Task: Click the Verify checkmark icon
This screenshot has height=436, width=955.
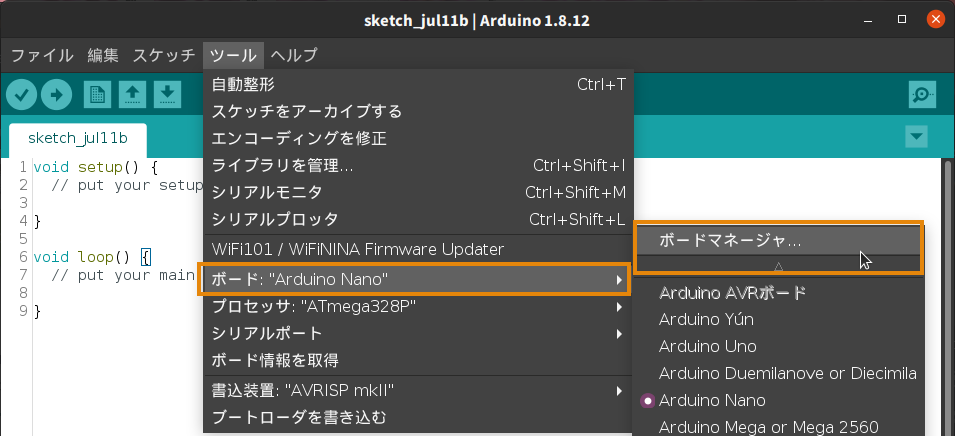Action: pos(21,95)
